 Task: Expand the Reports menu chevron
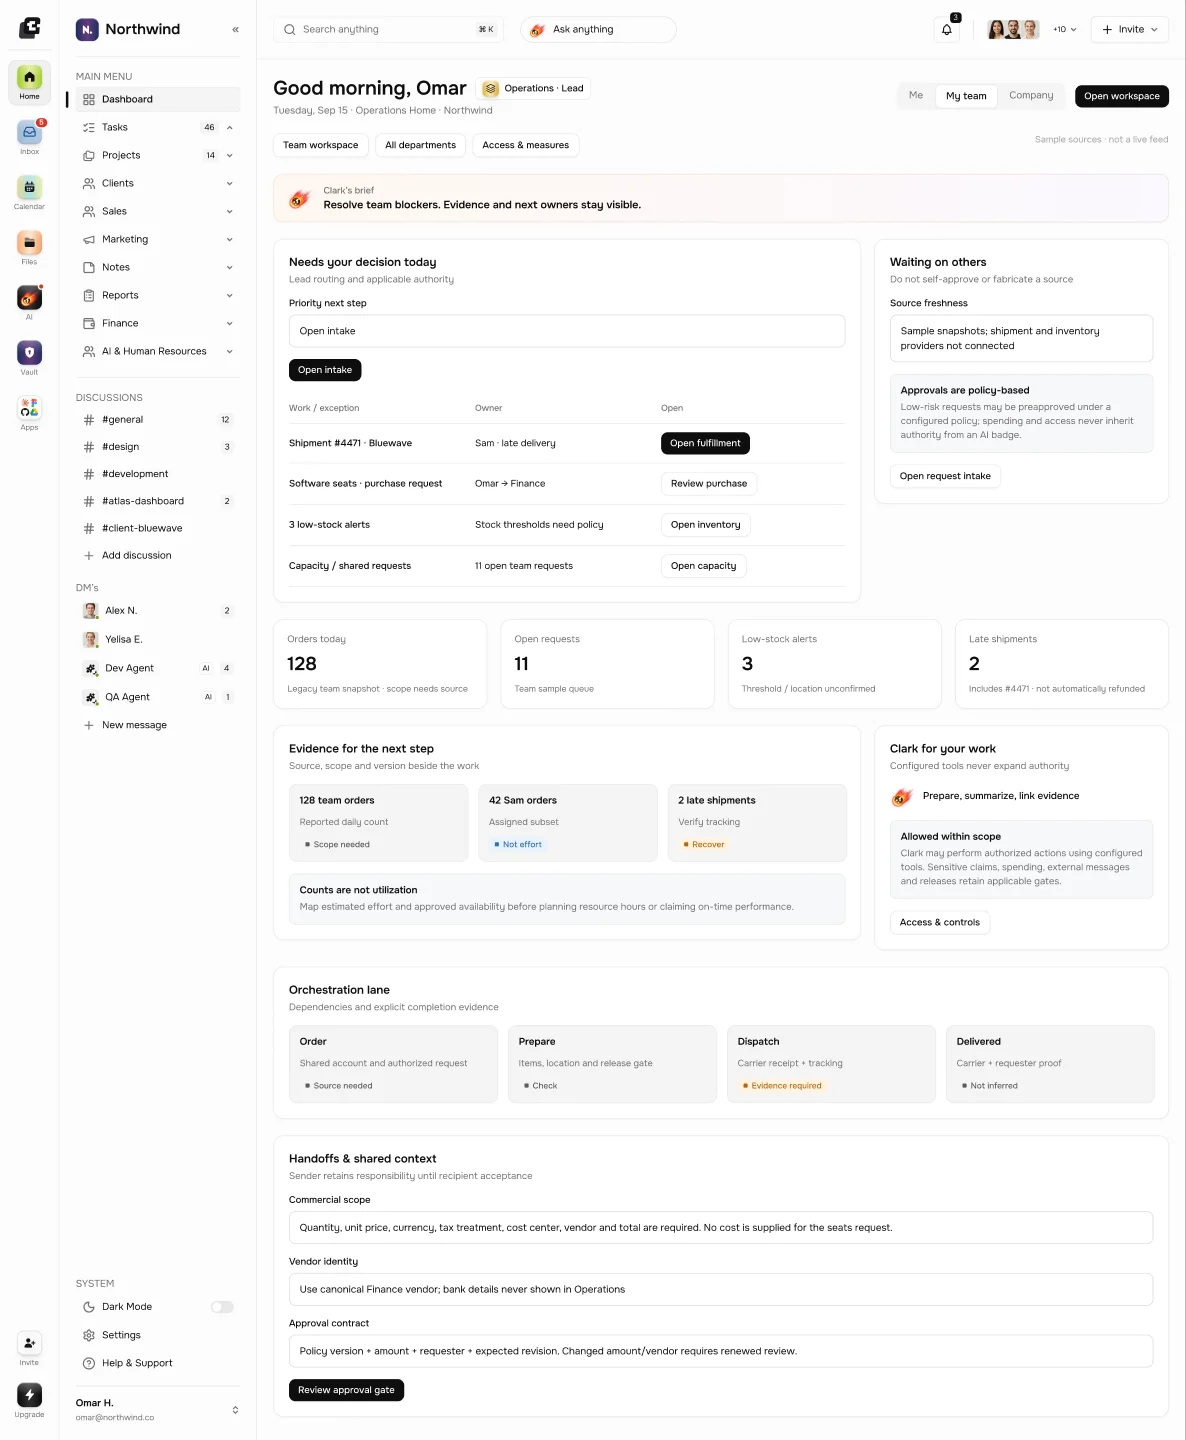click(230, 296)
